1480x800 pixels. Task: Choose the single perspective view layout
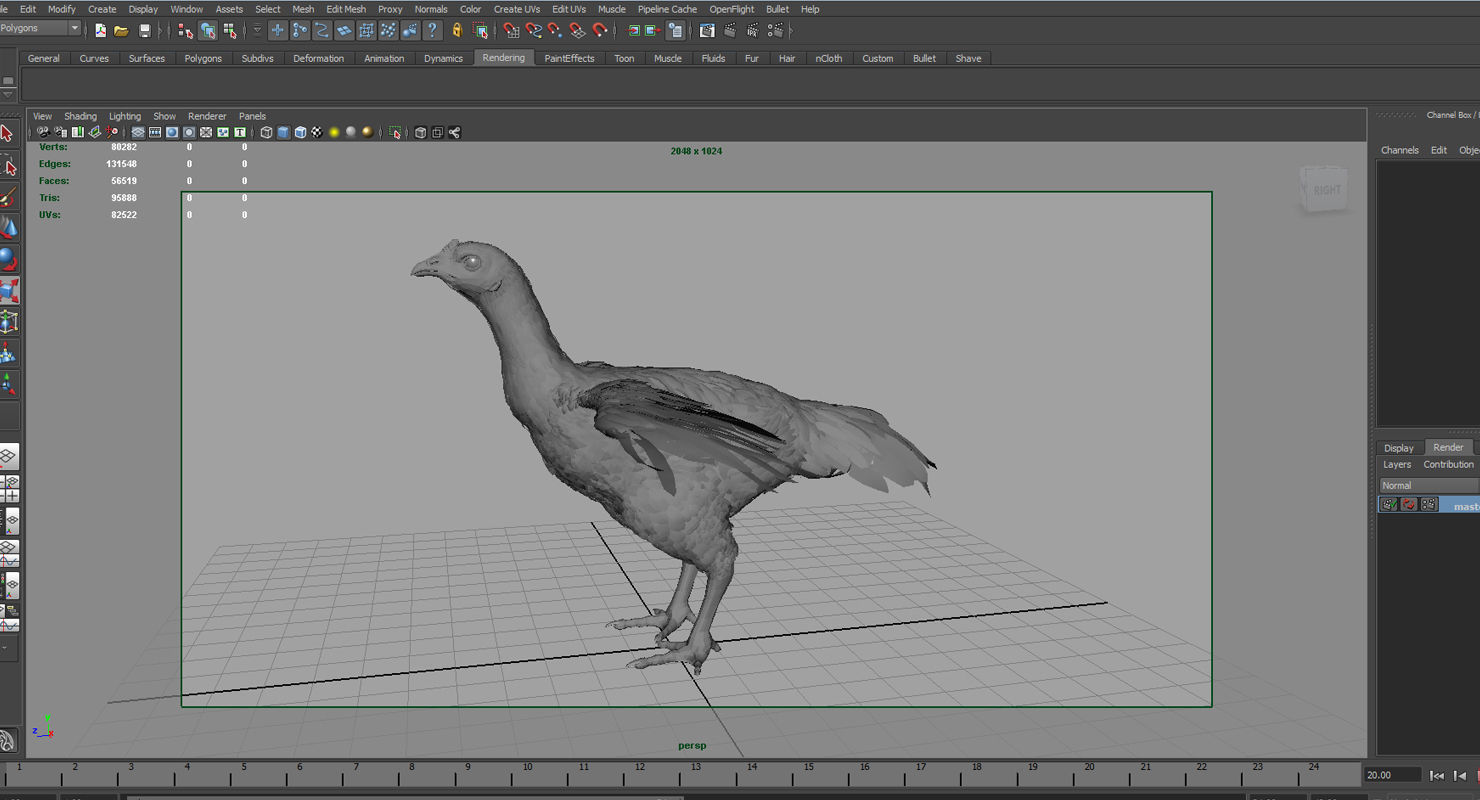(8, 457)
